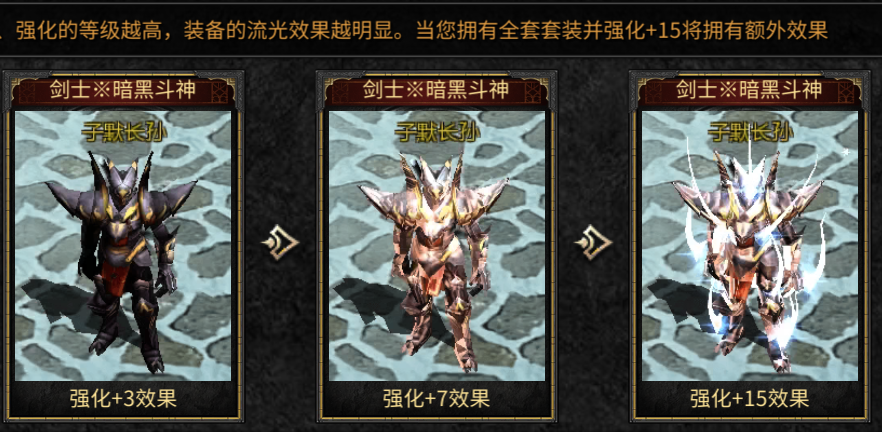This screenshot has height=432, width=882.
Task: Click the bronze armored character in +7 card
Action: [436, 262]
